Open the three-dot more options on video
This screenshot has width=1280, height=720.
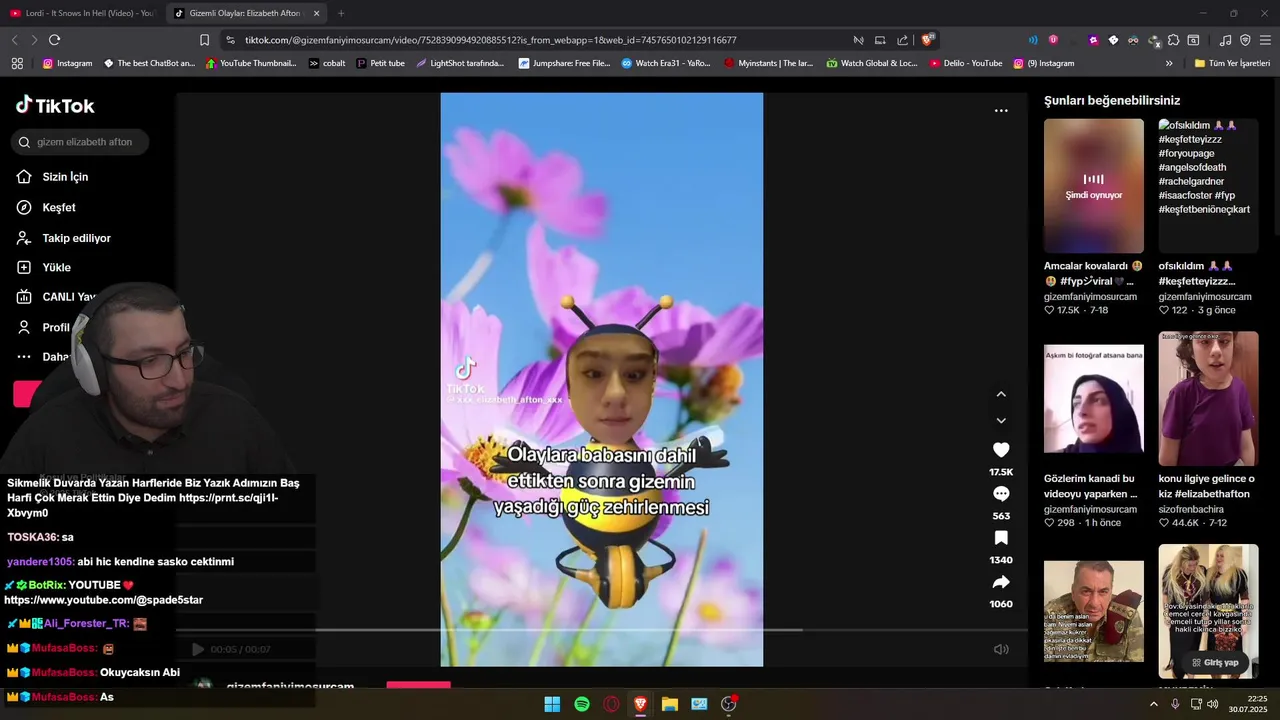click(x=1001, y=111)
